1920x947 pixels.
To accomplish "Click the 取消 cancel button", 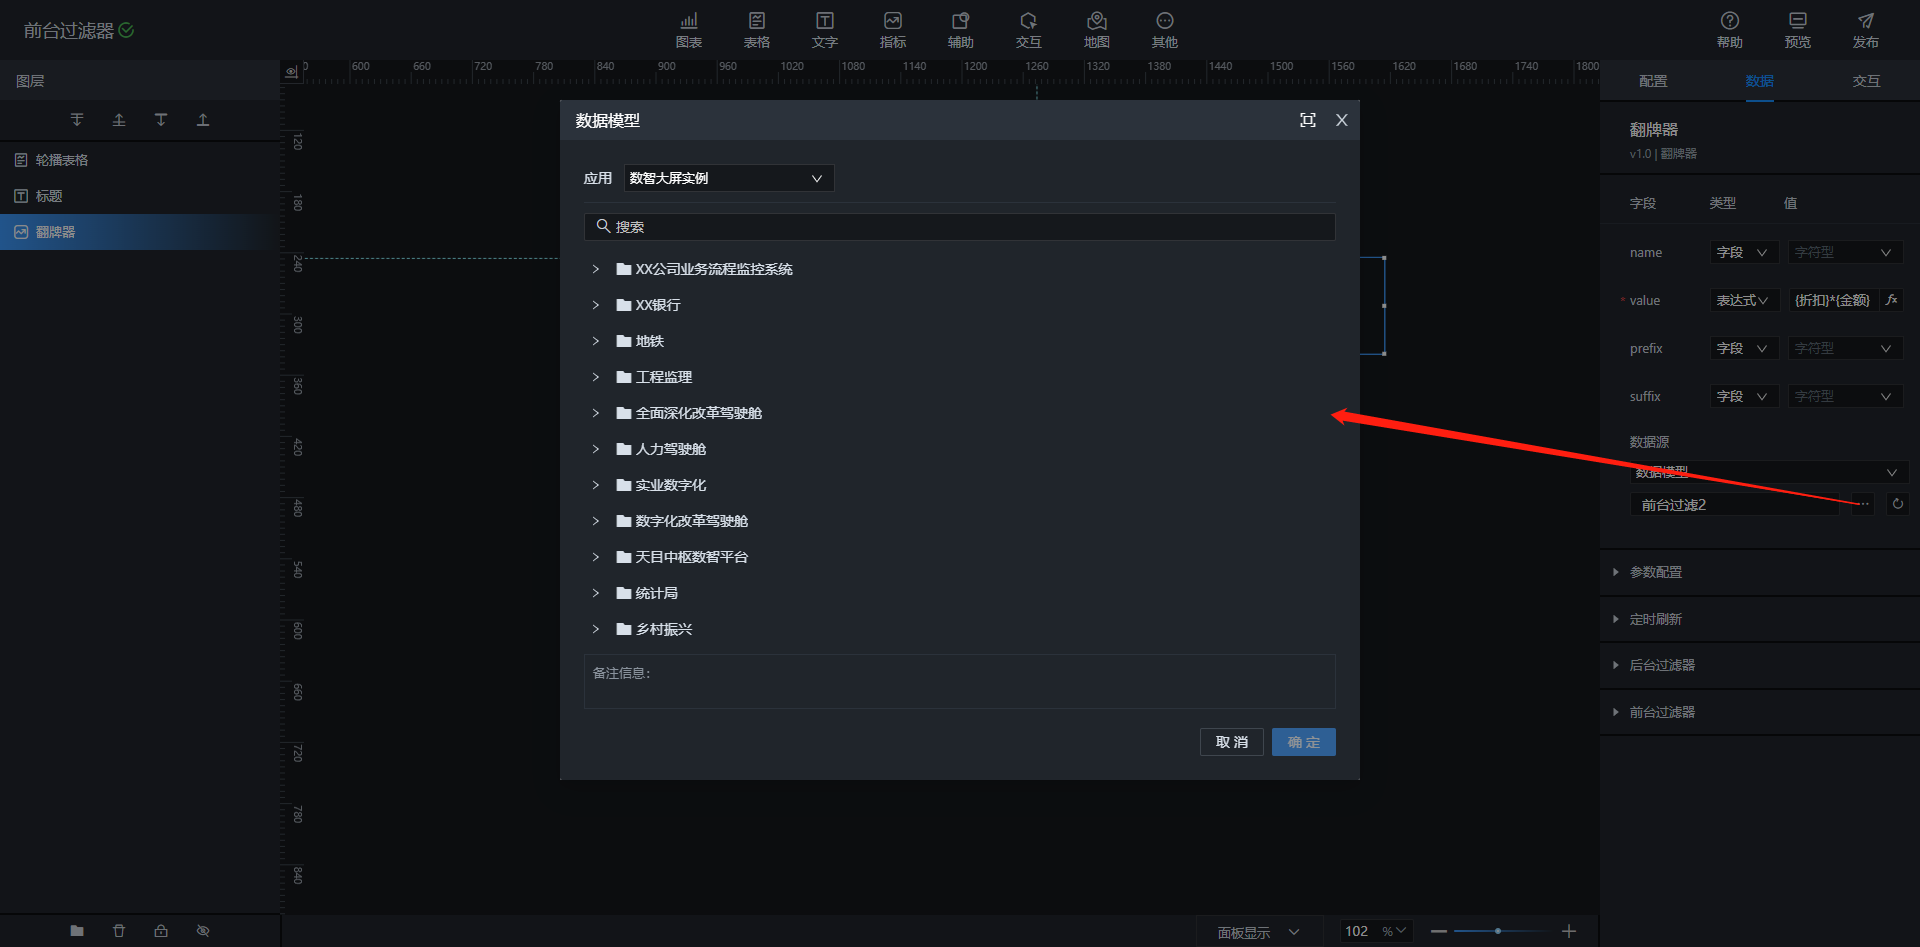I will click(x=1231, y=742).
